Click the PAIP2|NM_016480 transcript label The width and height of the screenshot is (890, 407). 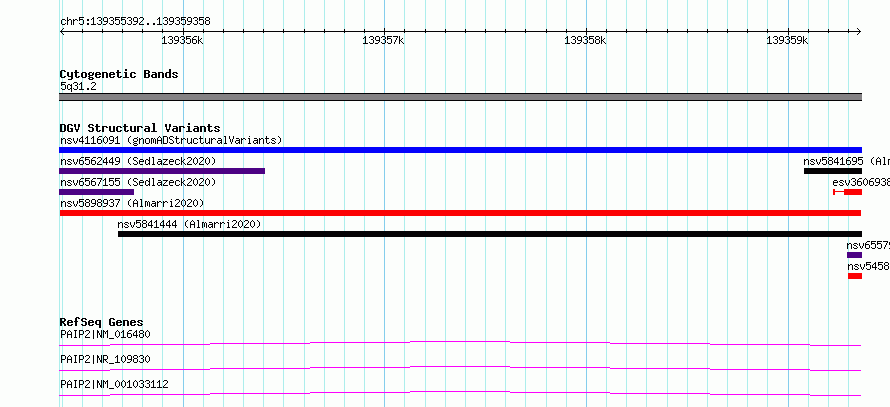[105, 334]
